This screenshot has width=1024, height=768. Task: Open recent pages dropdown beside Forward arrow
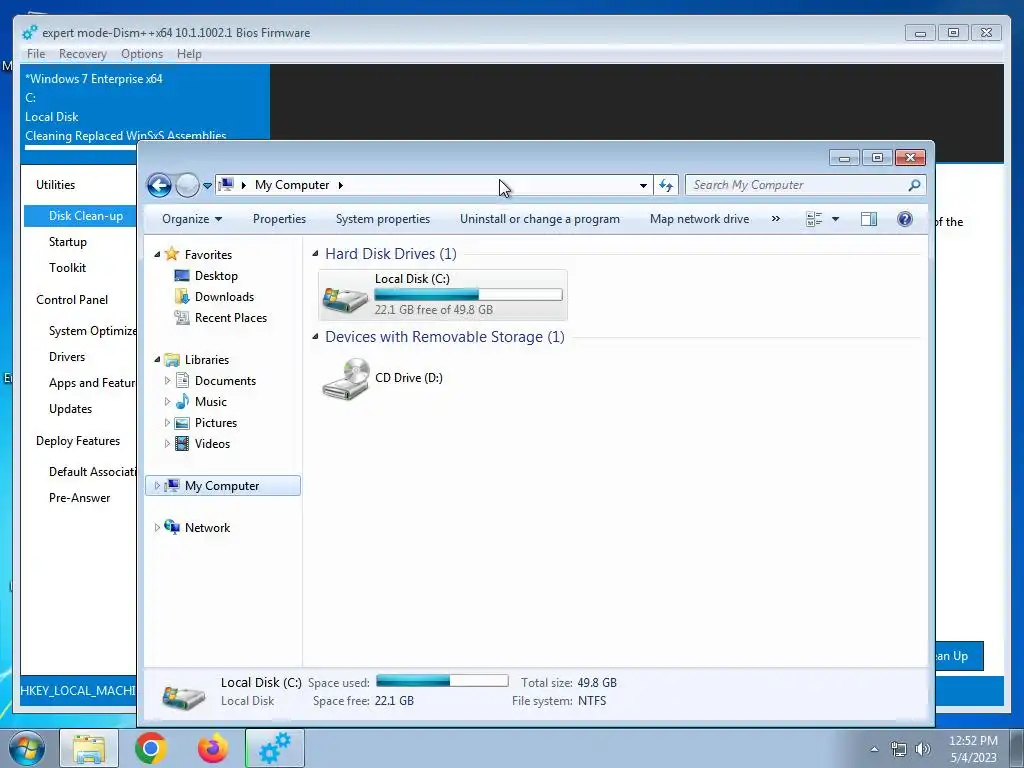click(x=207, y=185)
